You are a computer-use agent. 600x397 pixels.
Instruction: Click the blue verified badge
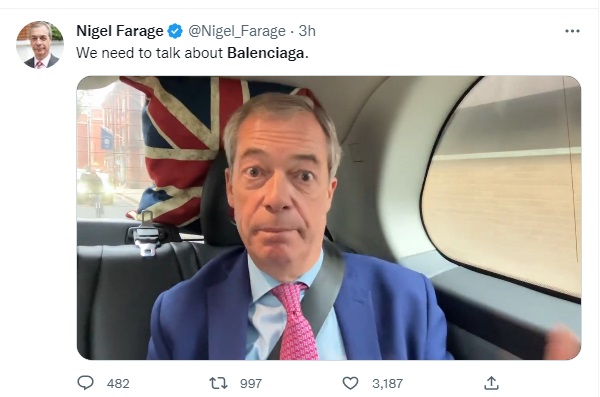tap(175, 31)
